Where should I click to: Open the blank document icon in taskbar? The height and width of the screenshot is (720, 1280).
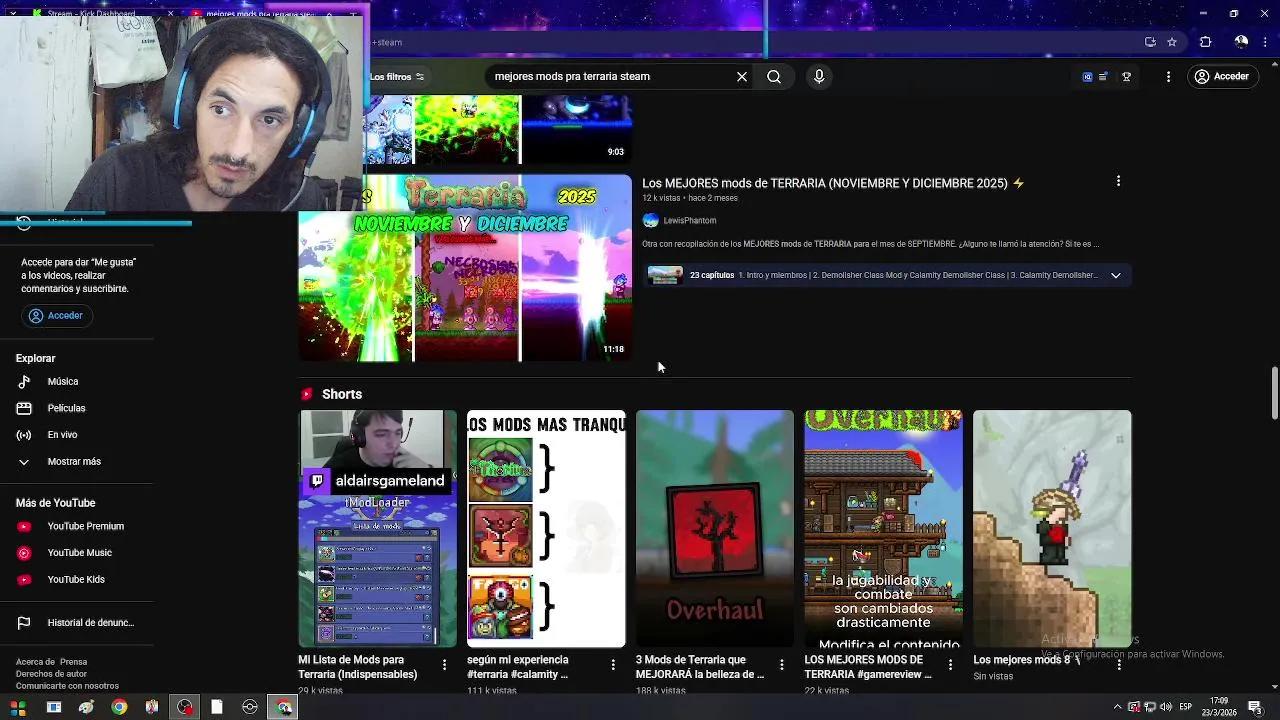coord(217,707)
